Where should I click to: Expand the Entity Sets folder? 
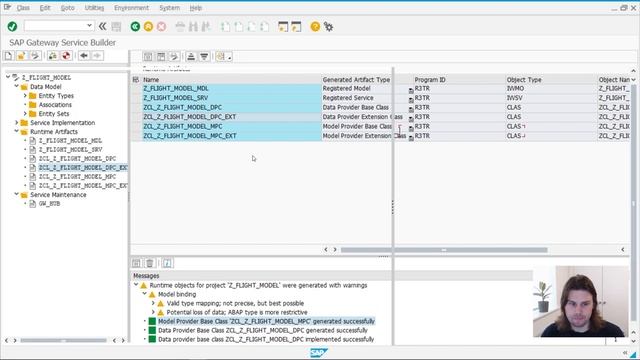pos(25,113)
